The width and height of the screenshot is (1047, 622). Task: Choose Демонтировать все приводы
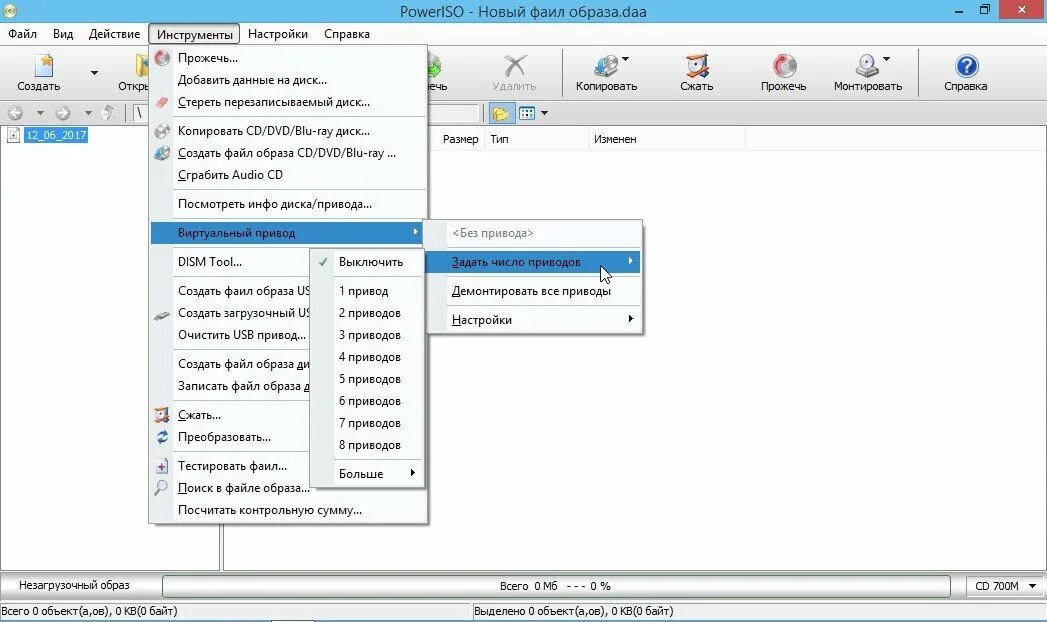(x=533, y=291)
